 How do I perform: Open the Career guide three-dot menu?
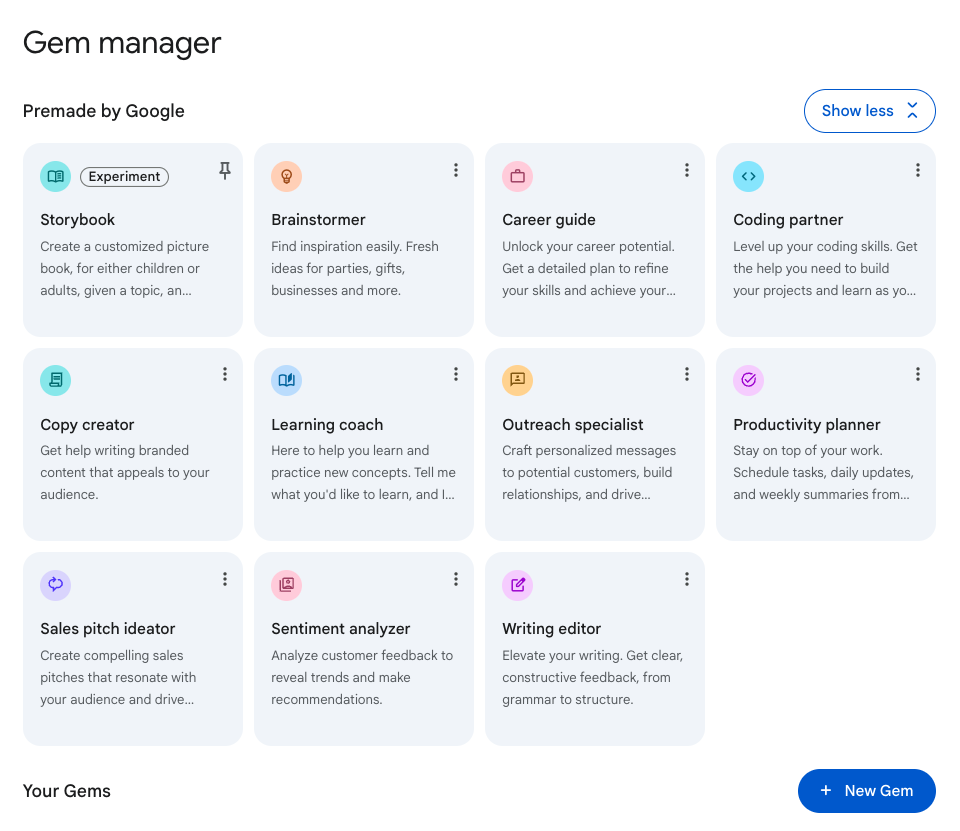[687, 171]
